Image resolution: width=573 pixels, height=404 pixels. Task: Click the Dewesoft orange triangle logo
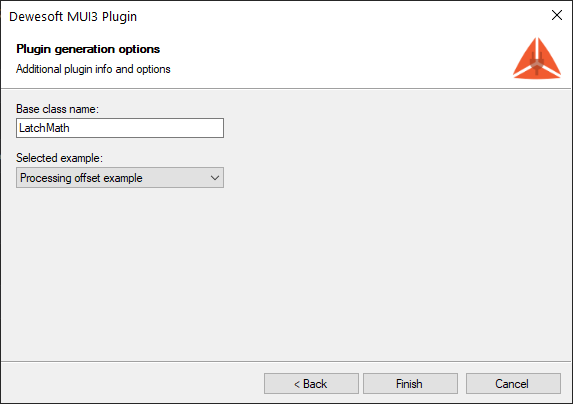pos(537,58)
